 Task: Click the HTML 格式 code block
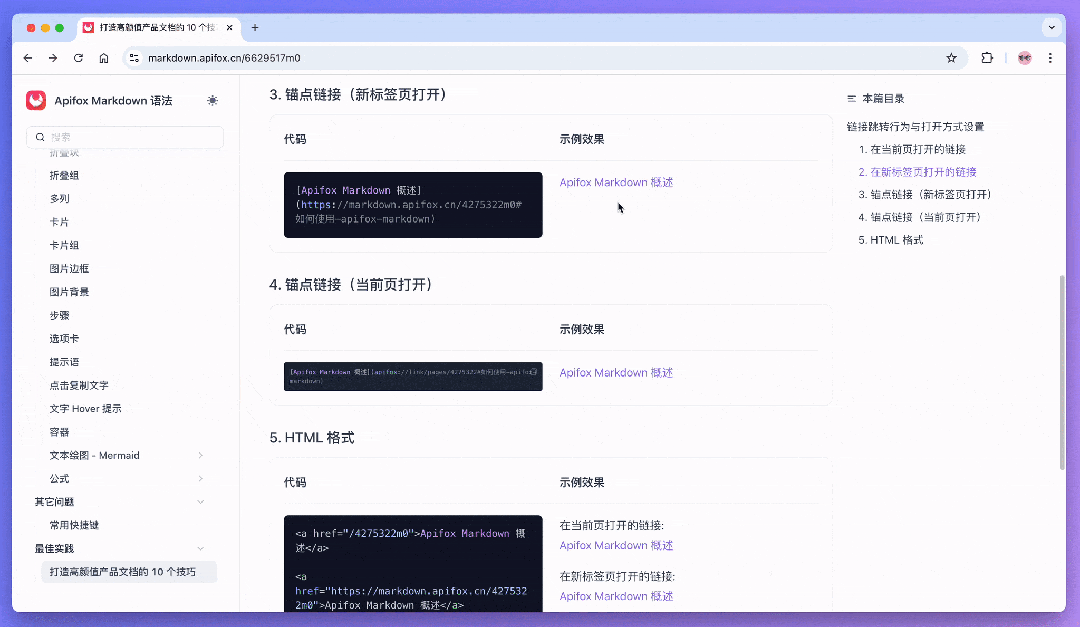(x=413, y=564)
